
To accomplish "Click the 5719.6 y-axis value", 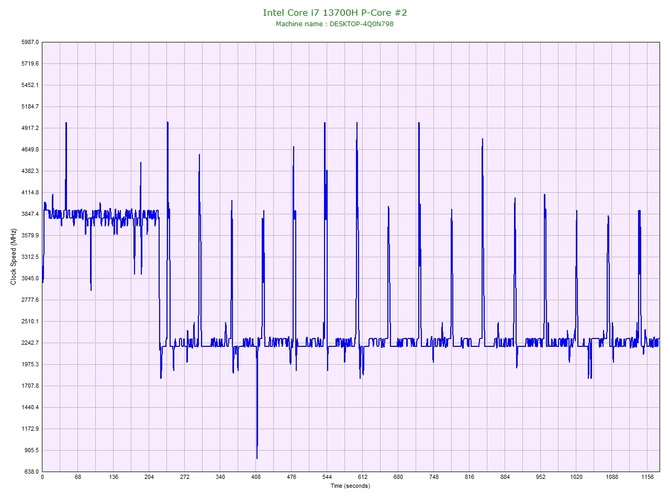I will [30, 64].
